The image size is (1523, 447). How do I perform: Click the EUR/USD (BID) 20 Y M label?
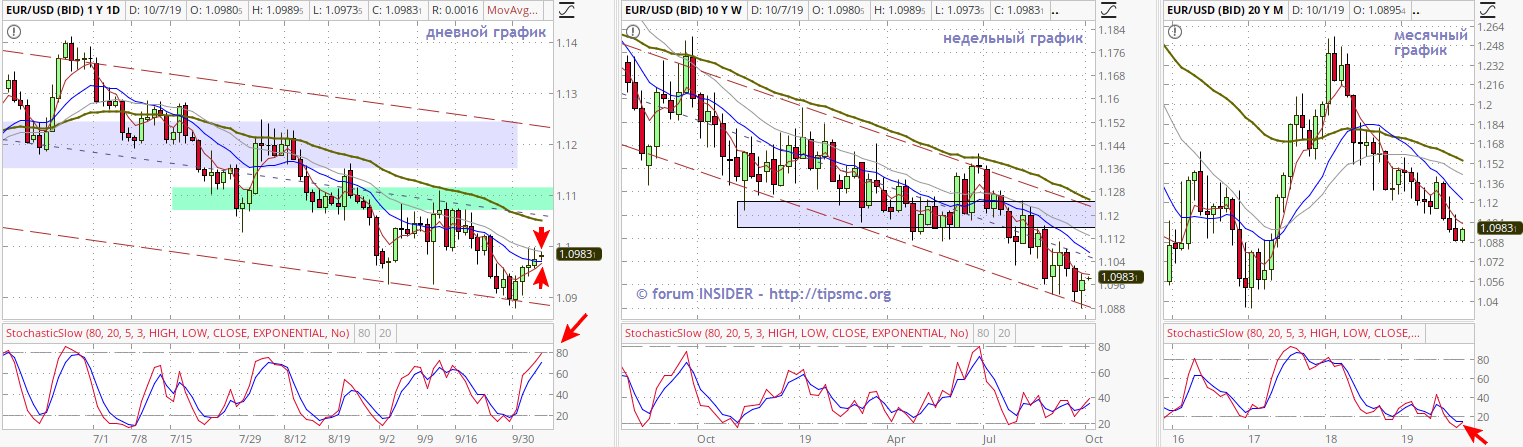coord(1226,10)
